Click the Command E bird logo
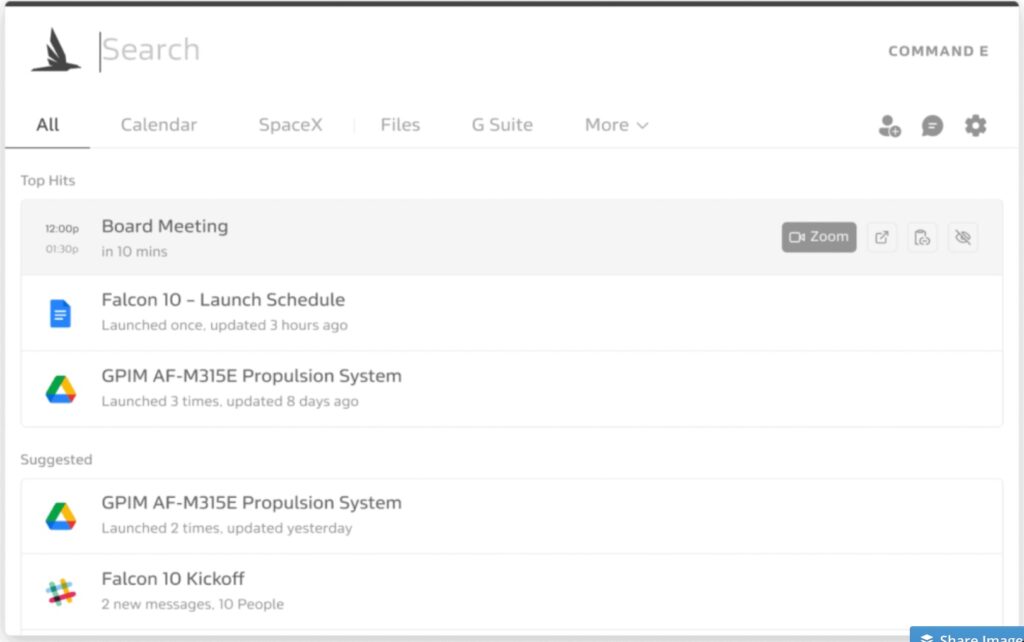The height and width of the screenshot is (642, 1024). pos(56,50)
